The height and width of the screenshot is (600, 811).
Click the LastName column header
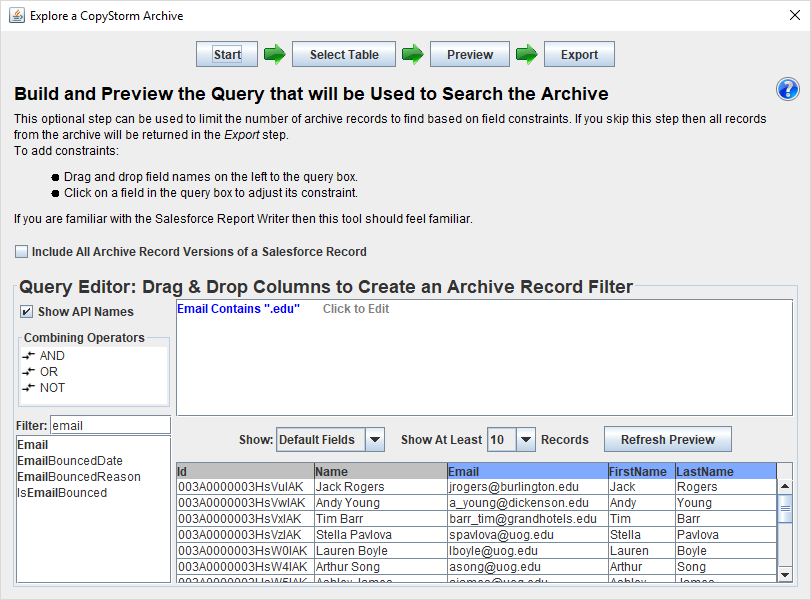pos(726,471)
